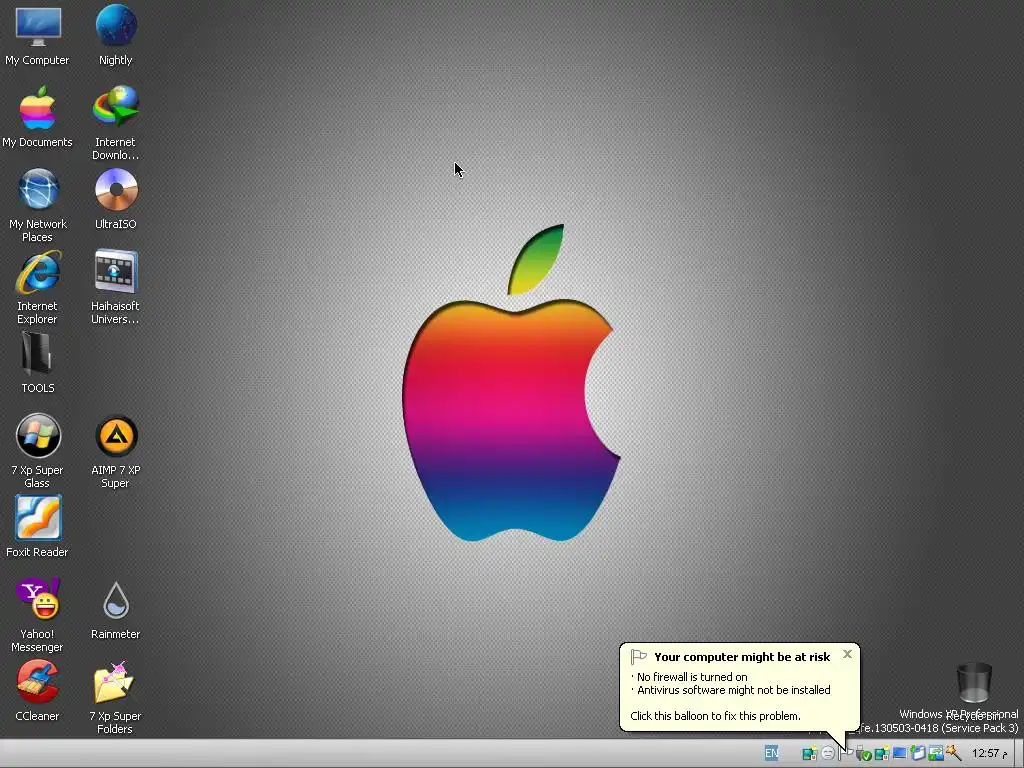Click the 12:57 taskbar clock

point(989,753)
